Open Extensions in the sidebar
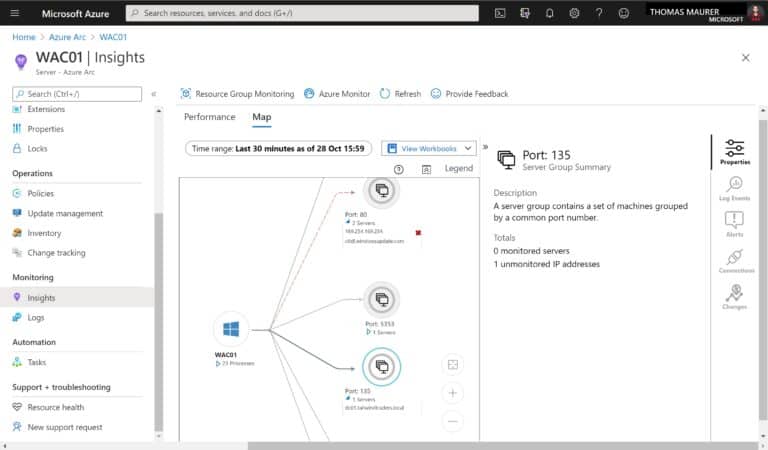 tap(46, 109)
